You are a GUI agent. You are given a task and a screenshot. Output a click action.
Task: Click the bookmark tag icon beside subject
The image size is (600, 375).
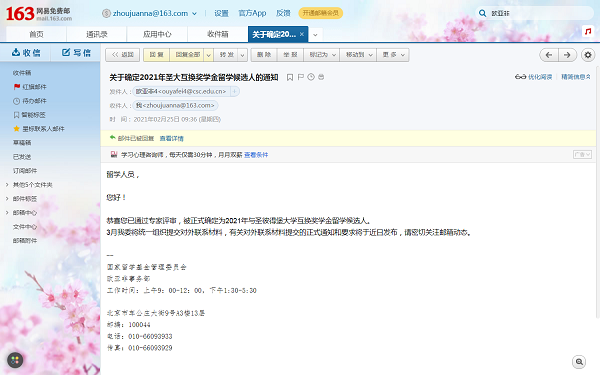(290, 77)
